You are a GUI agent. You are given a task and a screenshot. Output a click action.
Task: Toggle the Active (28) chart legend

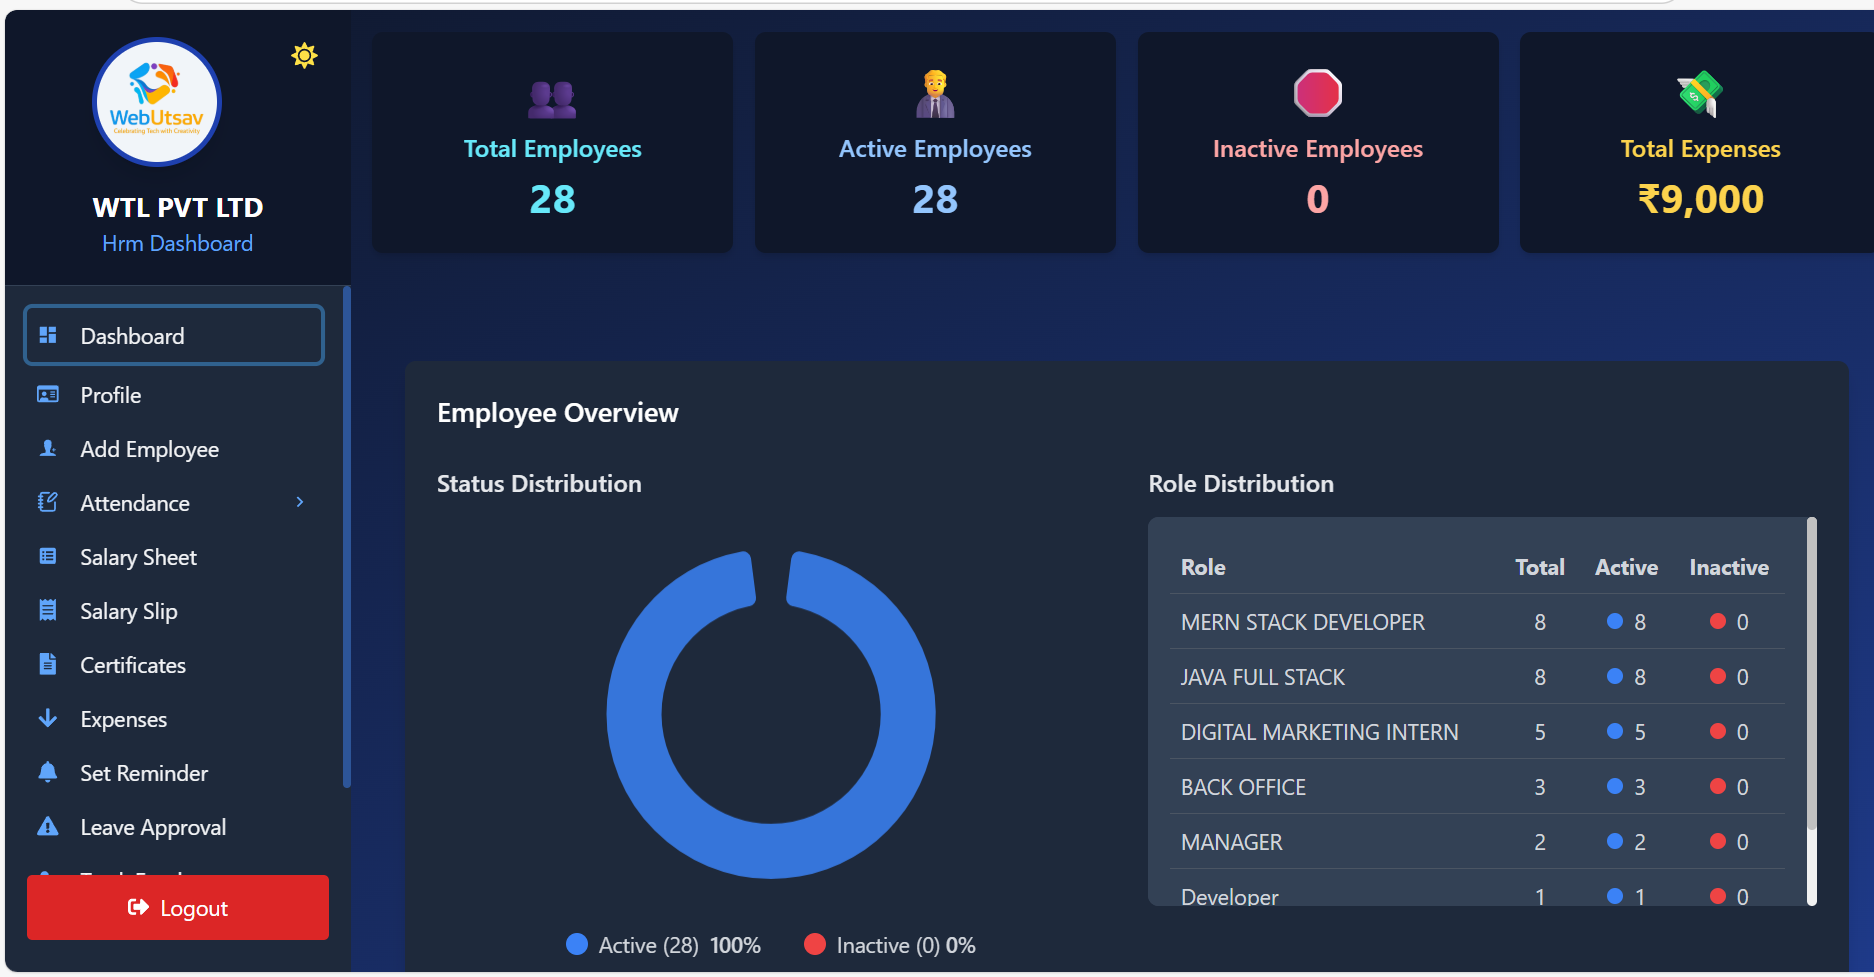coord(648,945)
